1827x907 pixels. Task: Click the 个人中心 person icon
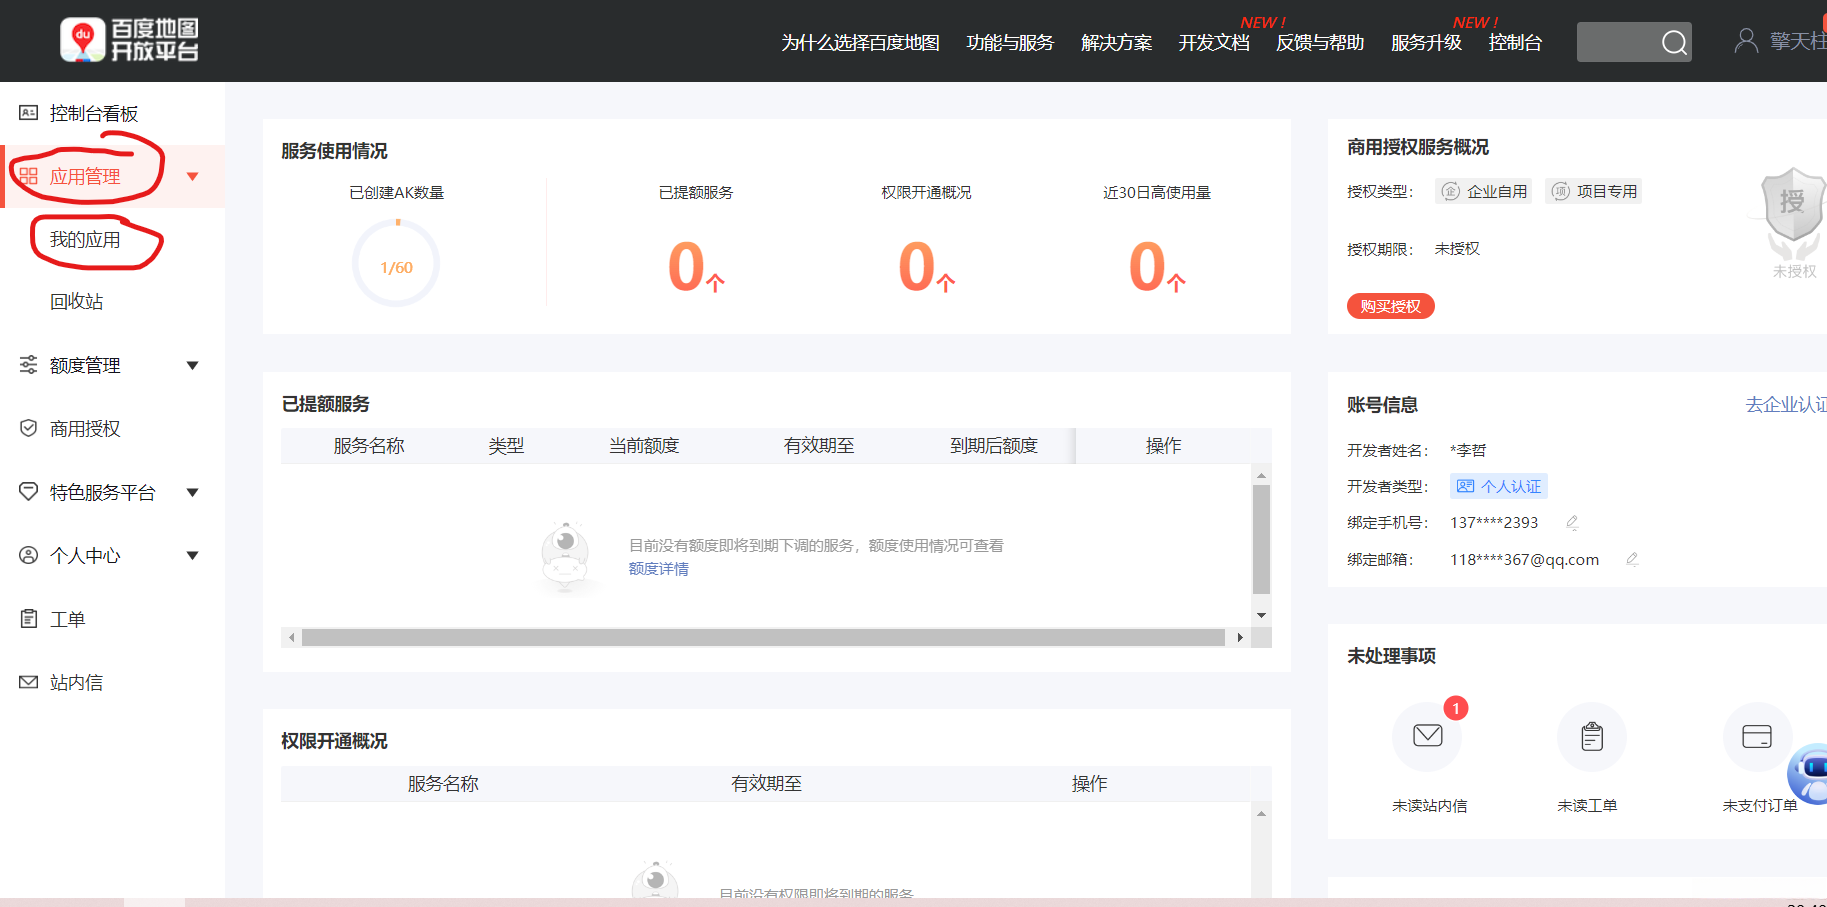coord(29,555)
